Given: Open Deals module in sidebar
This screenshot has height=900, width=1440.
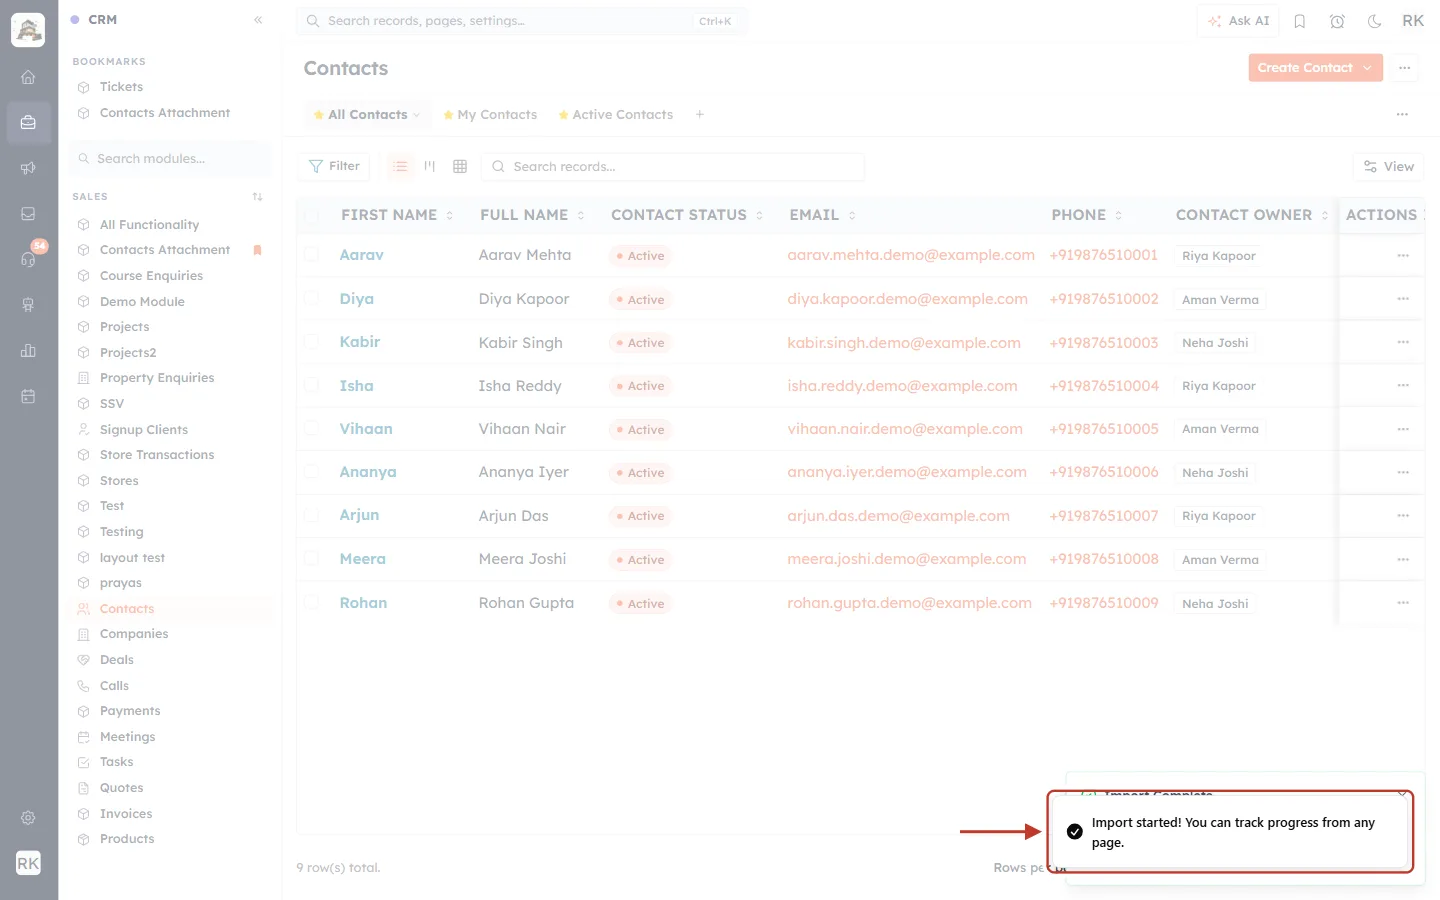Looking at the screenshot, I should (117, 660).
